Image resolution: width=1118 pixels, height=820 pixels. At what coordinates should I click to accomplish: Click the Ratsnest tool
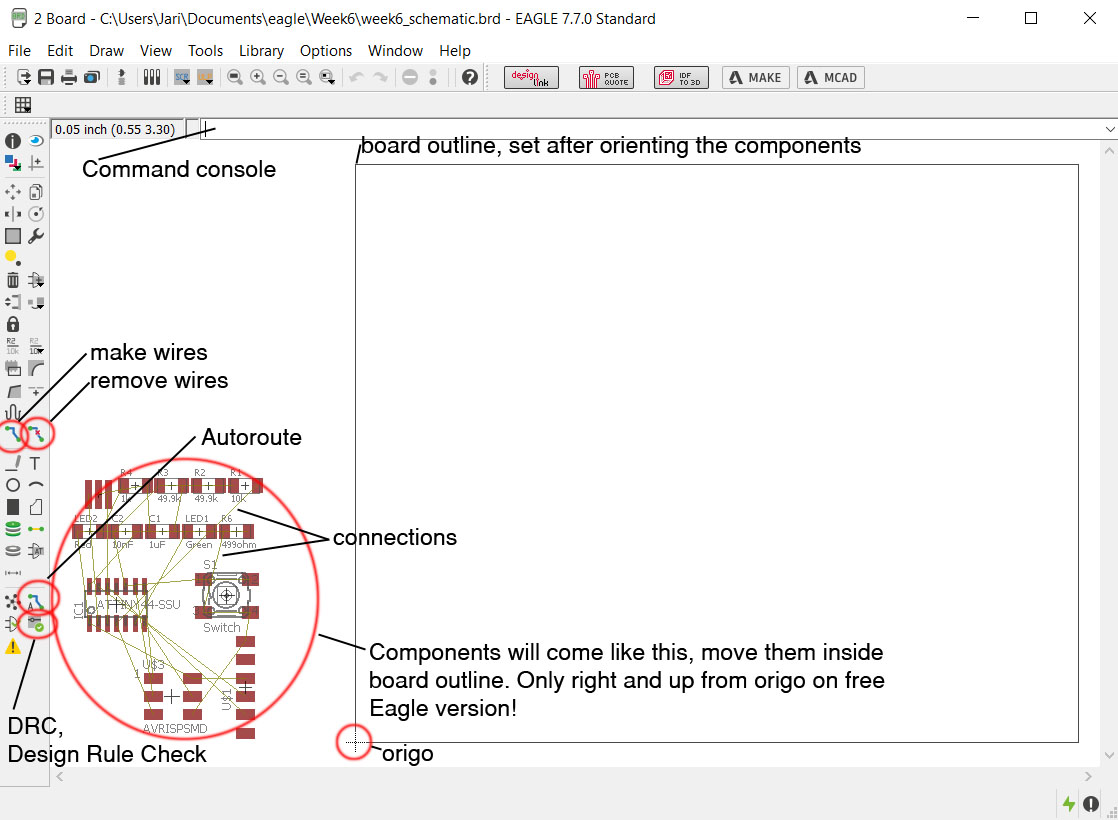tap(13, 603)
